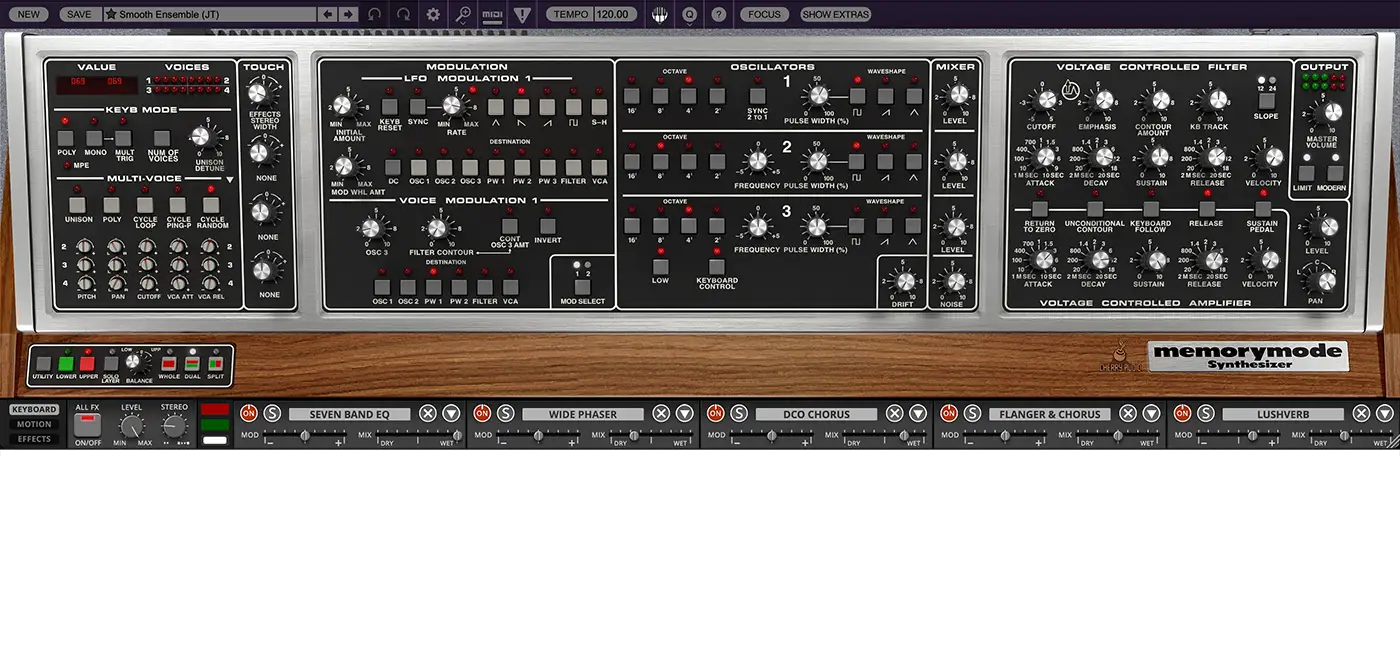The height and width of the screenshot is (669, 1400).
Task: Click the MASTER VOLUME knob
Action: pyautogui.click(x=1332, y=112)
